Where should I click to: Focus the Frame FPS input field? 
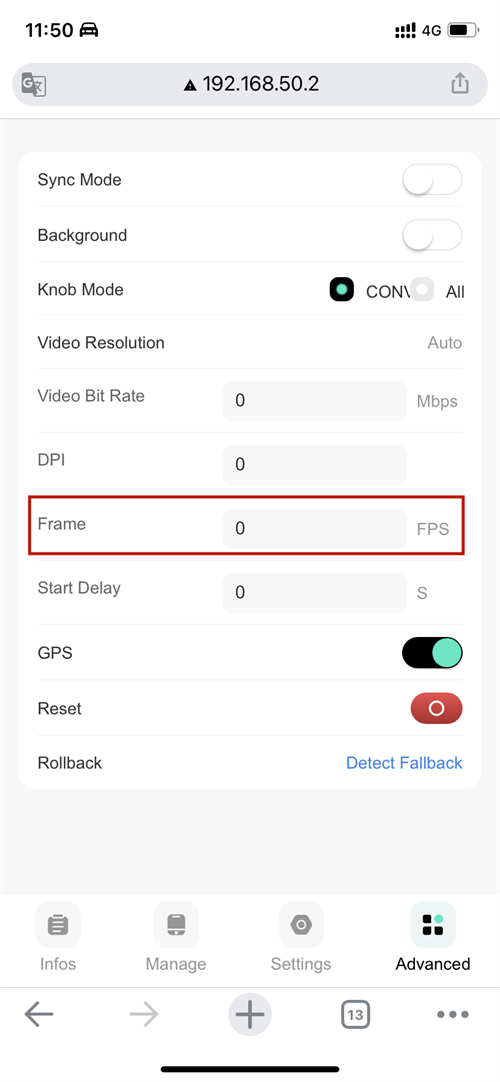tap(314, 529)
